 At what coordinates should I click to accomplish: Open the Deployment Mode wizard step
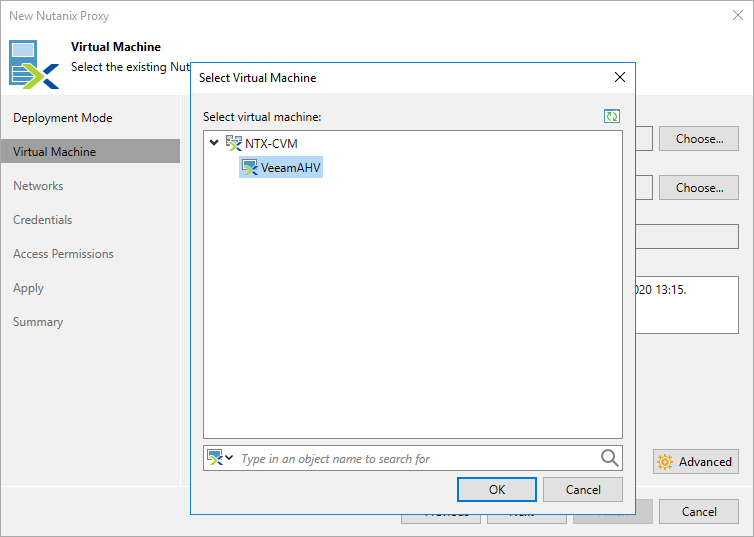63,118
